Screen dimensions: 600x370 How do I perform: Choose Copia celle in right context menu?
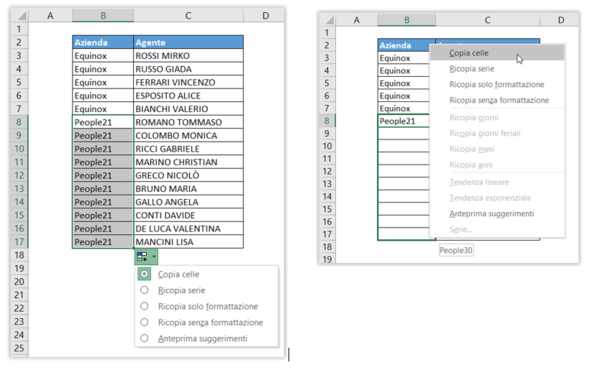pyautogui.click(x=497, y=53)
